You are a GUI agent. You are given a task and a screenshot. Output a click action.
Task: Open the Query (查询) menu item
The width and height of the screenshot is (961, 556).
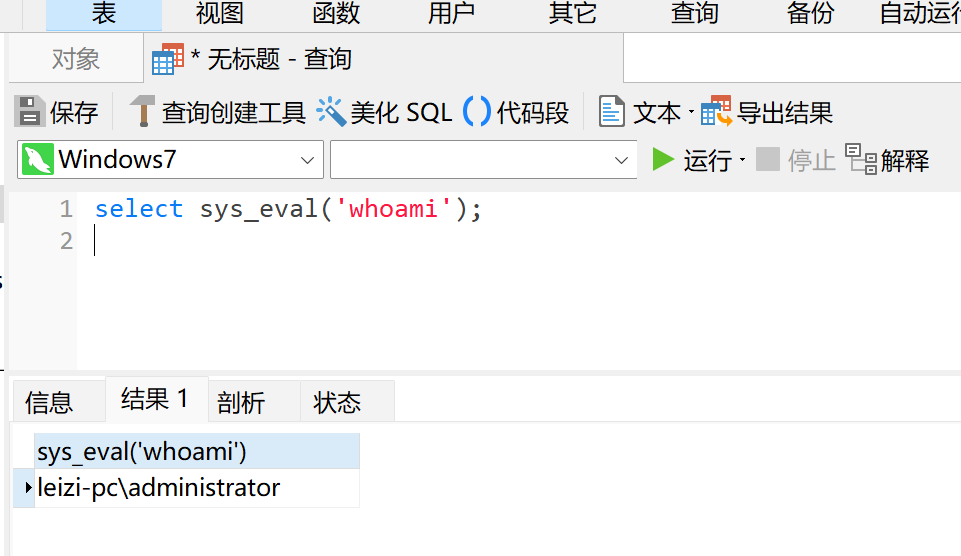[694, 13]
